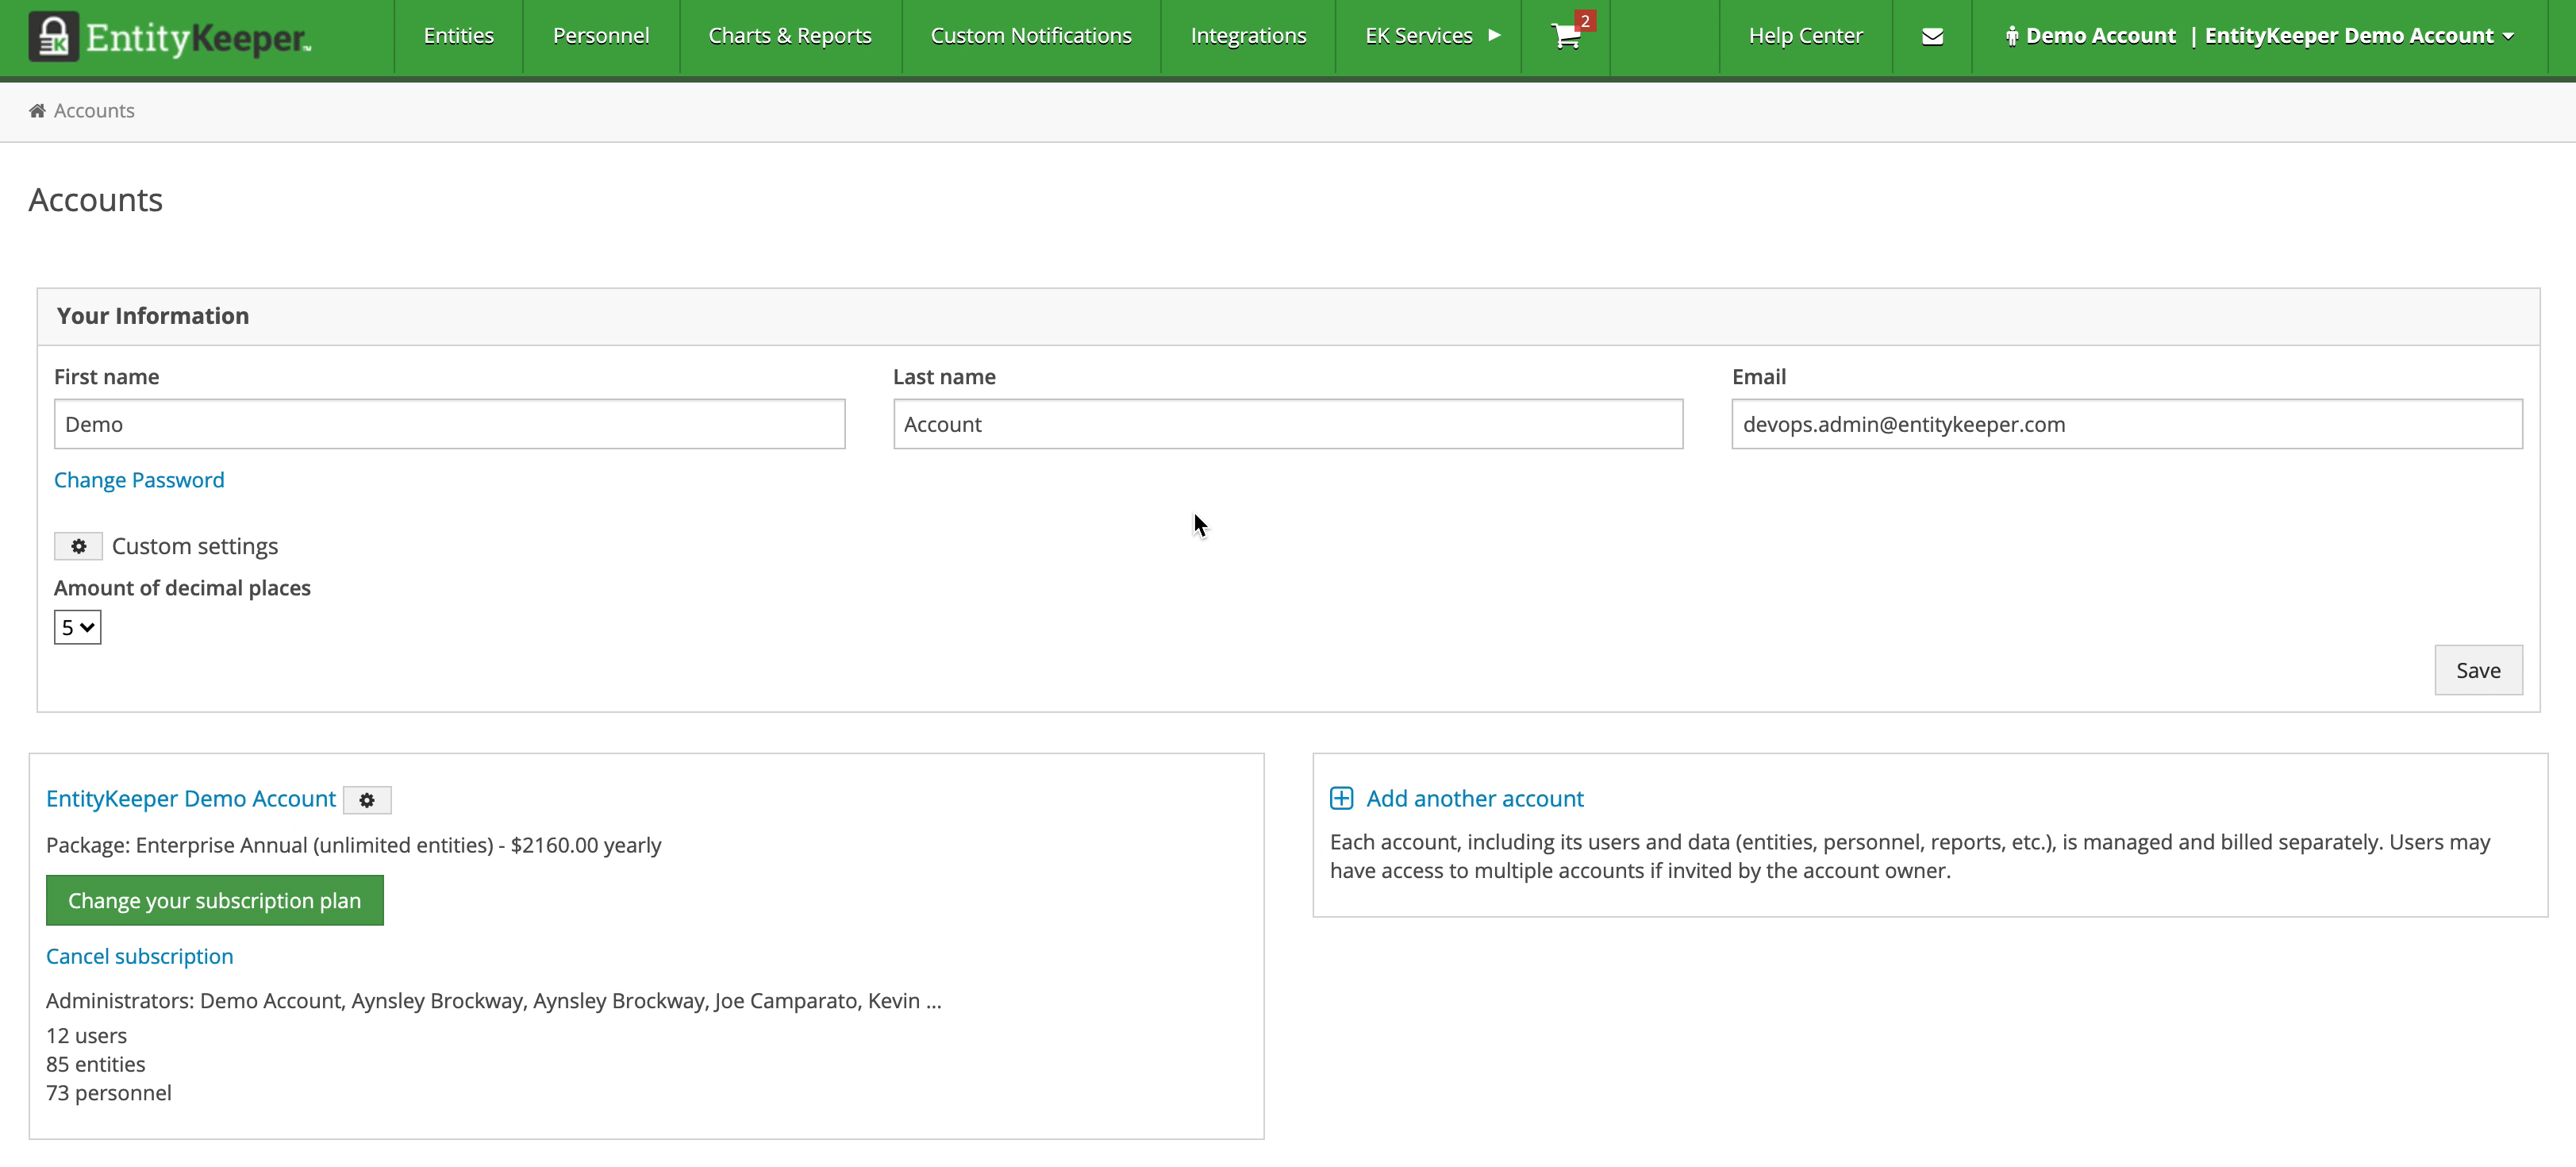
Task: Click the '85 entities' text
Action: click(x=96, y=1064)
